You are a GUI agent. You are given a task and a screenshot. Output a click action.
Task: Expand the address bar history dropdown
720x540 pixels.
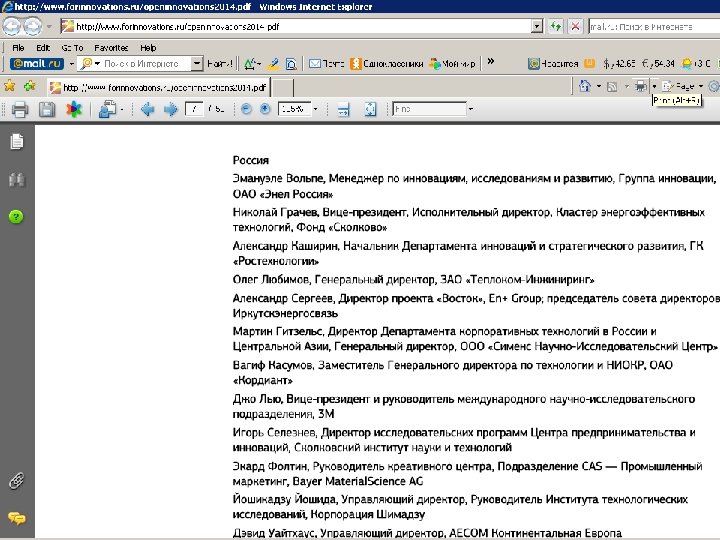point(537,27)
